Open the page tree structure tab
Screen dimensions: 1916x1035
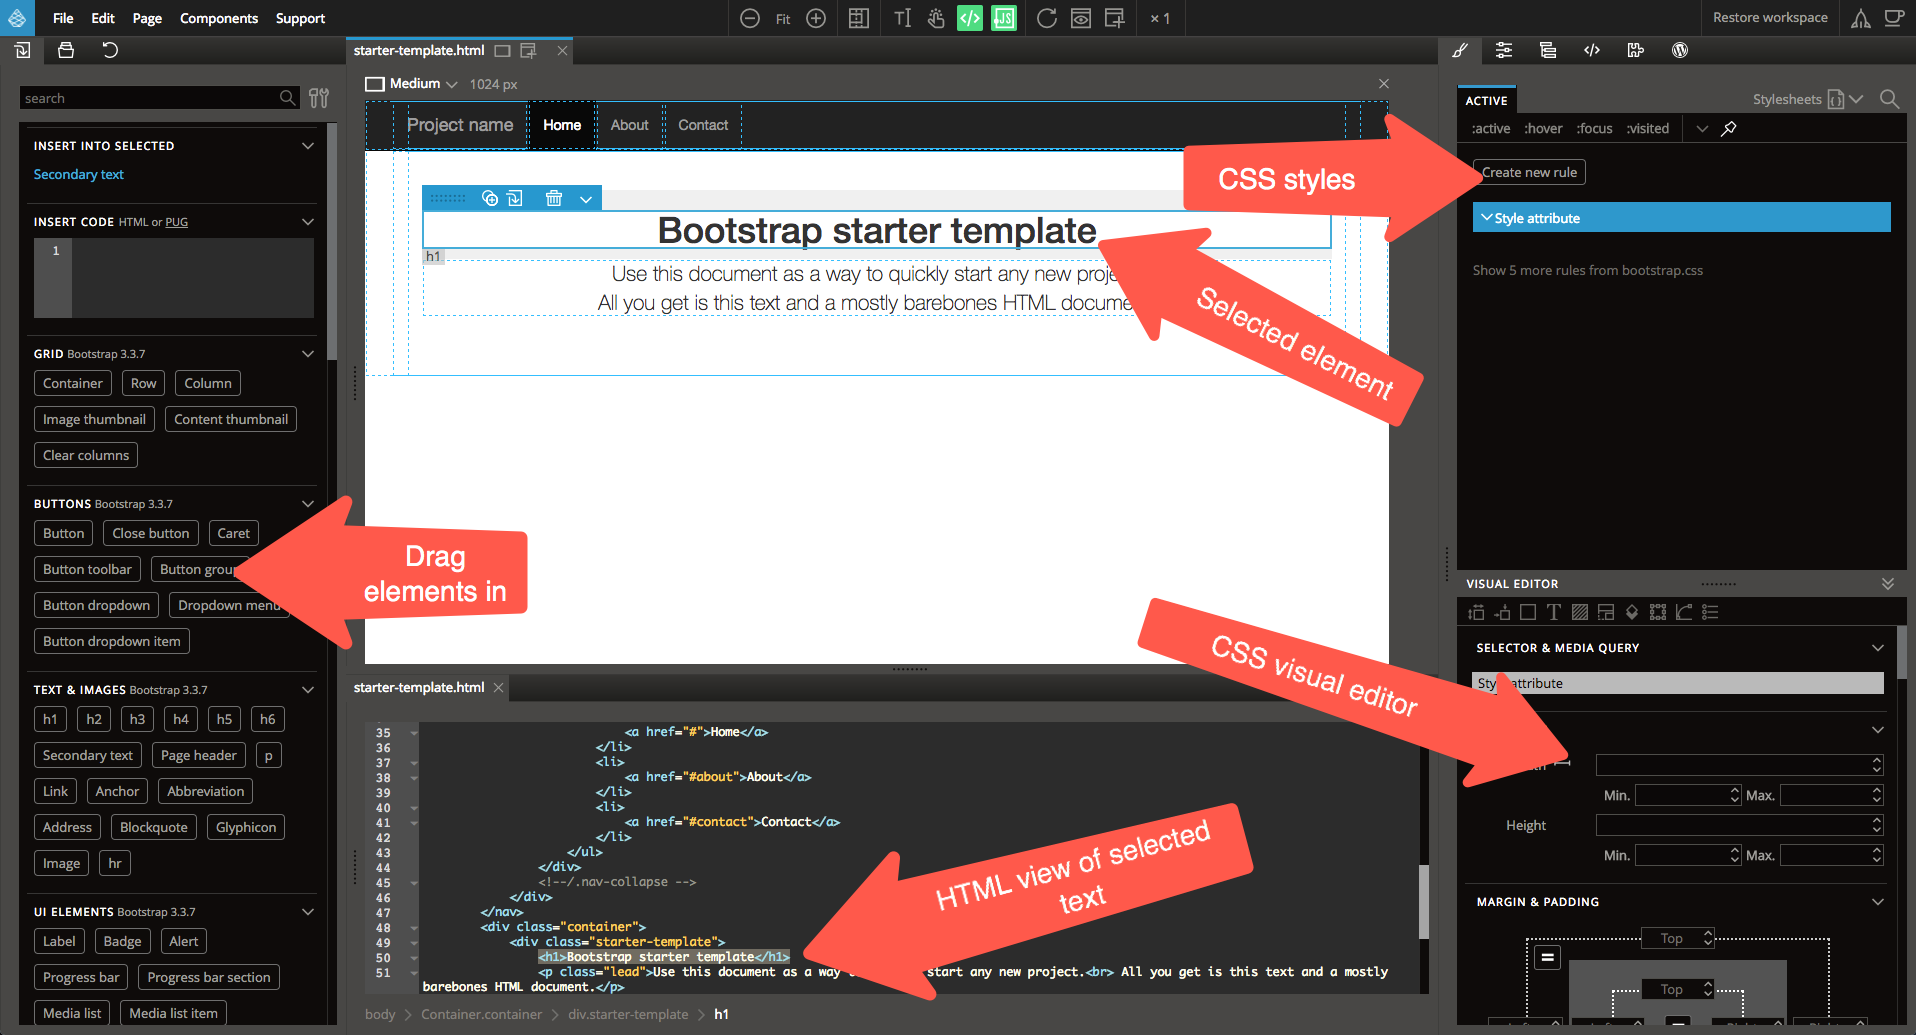coord(1548,50)
